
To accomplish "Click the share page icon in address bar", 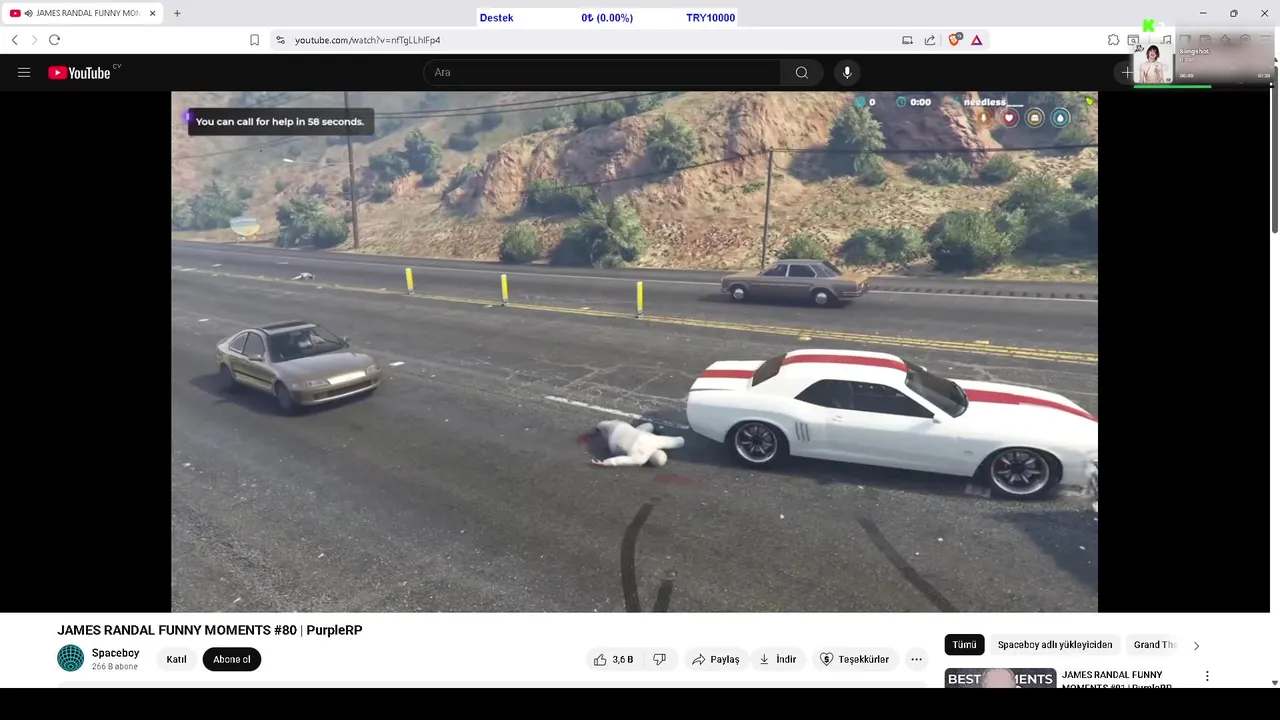I will [930, 40].
